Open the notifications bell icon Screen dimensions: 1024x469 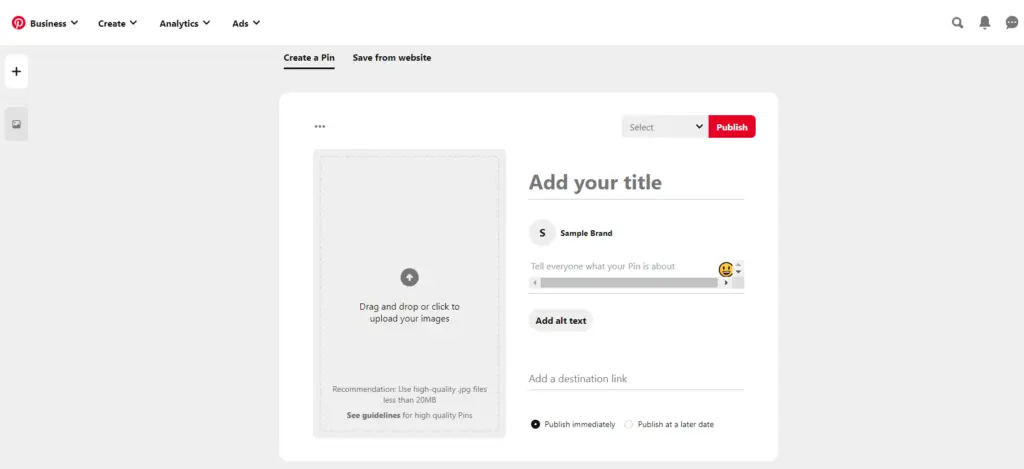click(x=984, y=23)
